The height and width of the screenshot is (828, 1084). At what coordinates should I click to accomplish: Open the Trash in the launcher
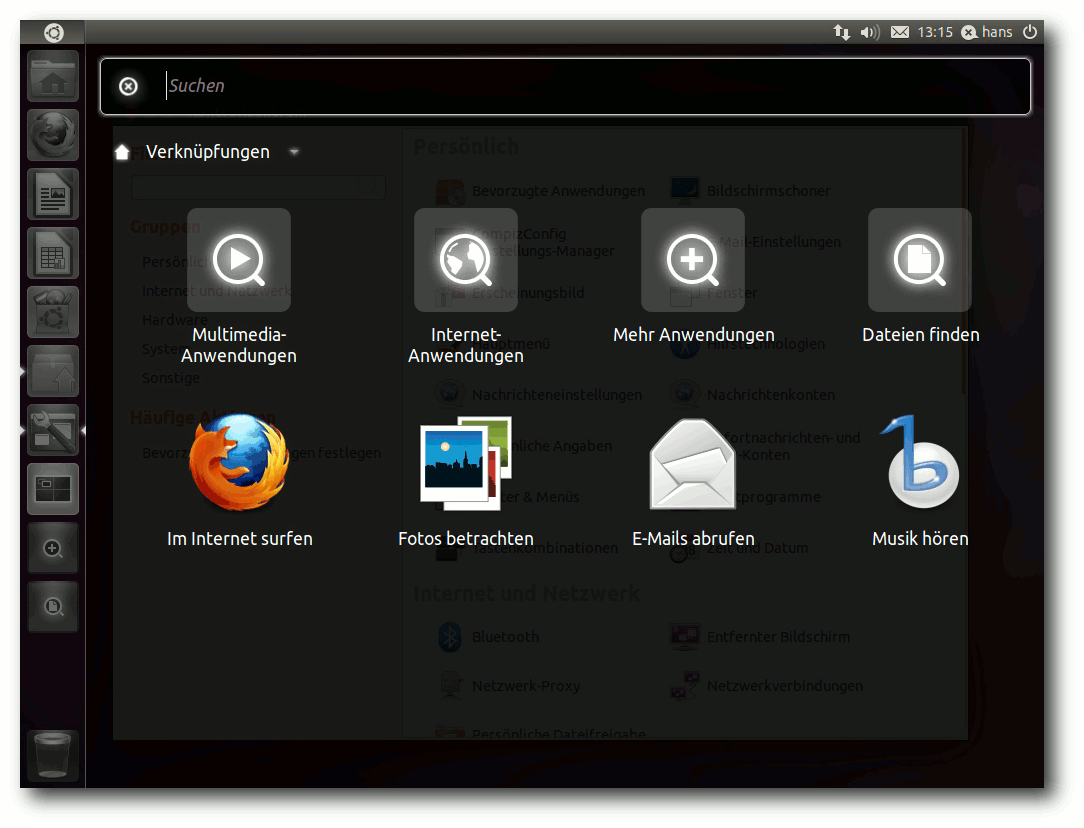[53, 755]
